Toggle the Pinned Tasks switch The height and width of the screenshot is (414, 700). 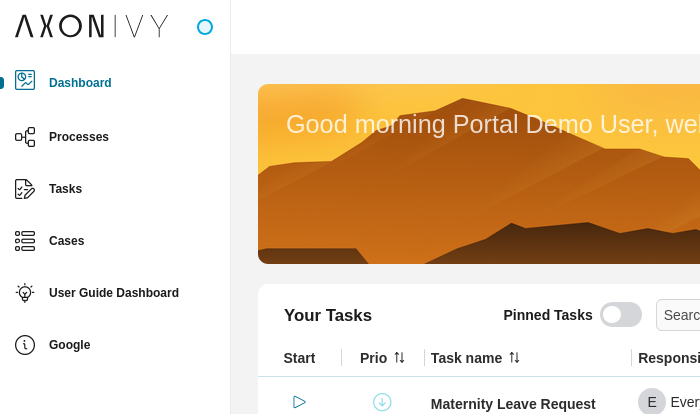click(x=620, y=315)
